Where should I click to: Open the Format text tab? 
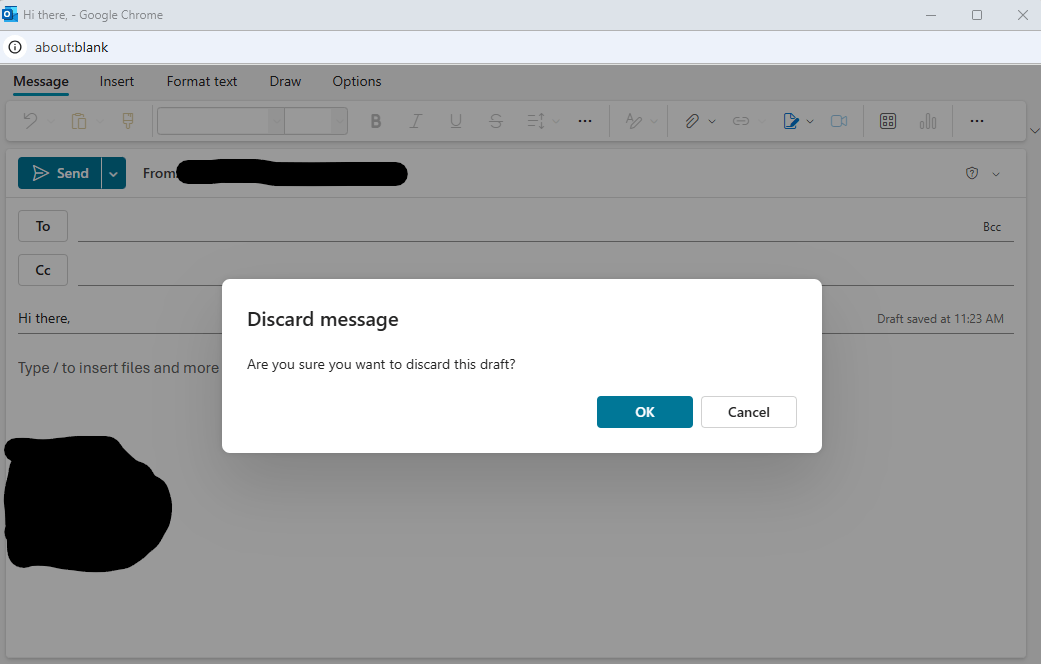click(x=202, y=82)
